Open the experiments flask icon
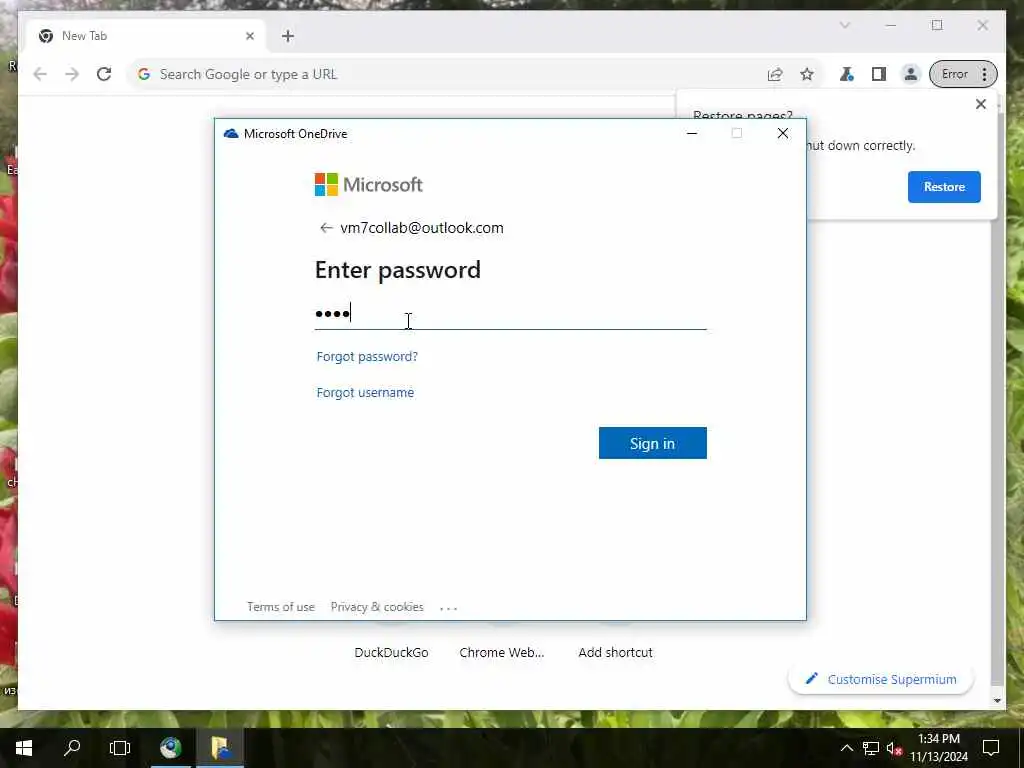The height and width of the screenshot is (768, 1024). (x=846, y=74)
